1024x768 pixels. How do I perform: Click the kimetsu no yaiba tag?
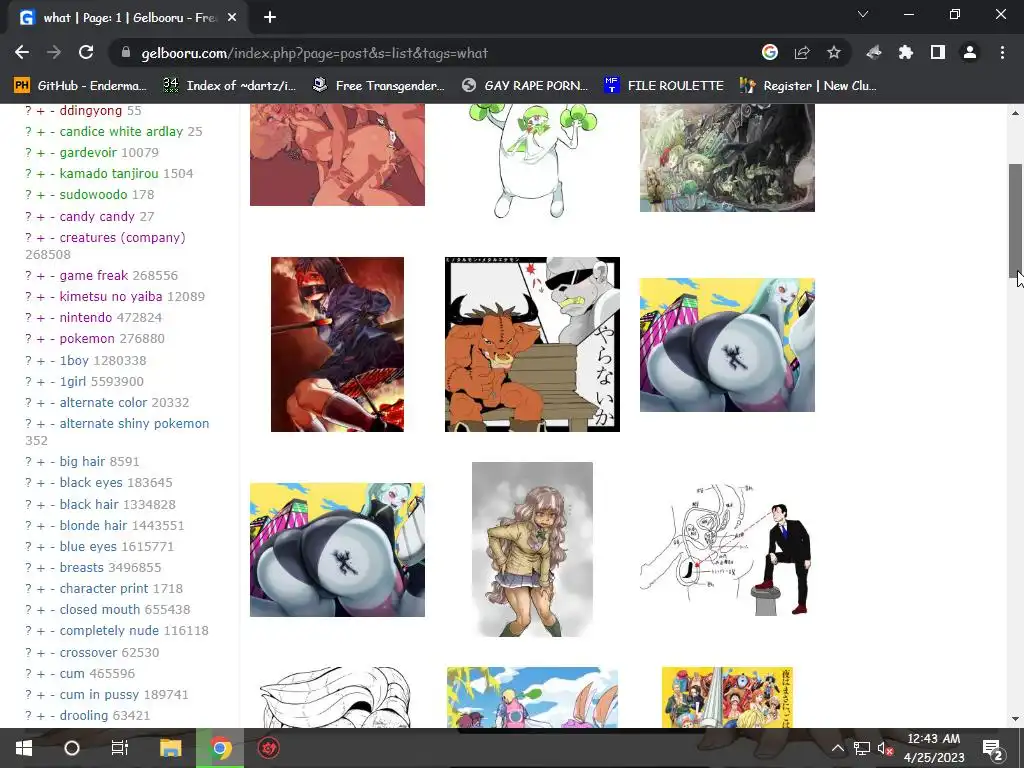point(110,296)
